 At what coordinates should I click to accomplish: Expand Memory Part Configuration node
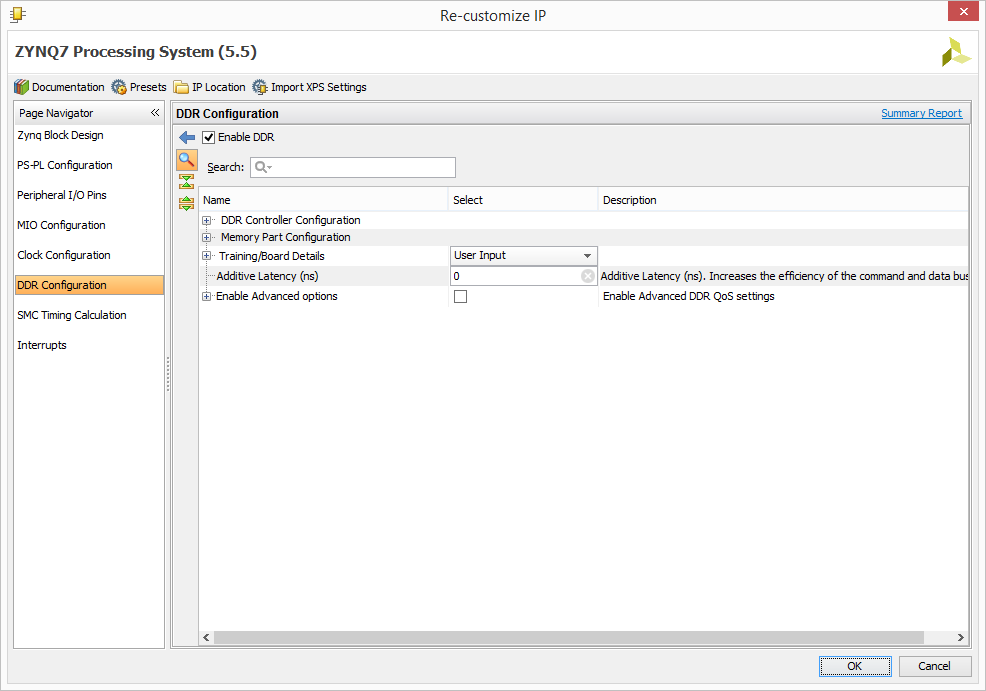click(x=206, y=238)
